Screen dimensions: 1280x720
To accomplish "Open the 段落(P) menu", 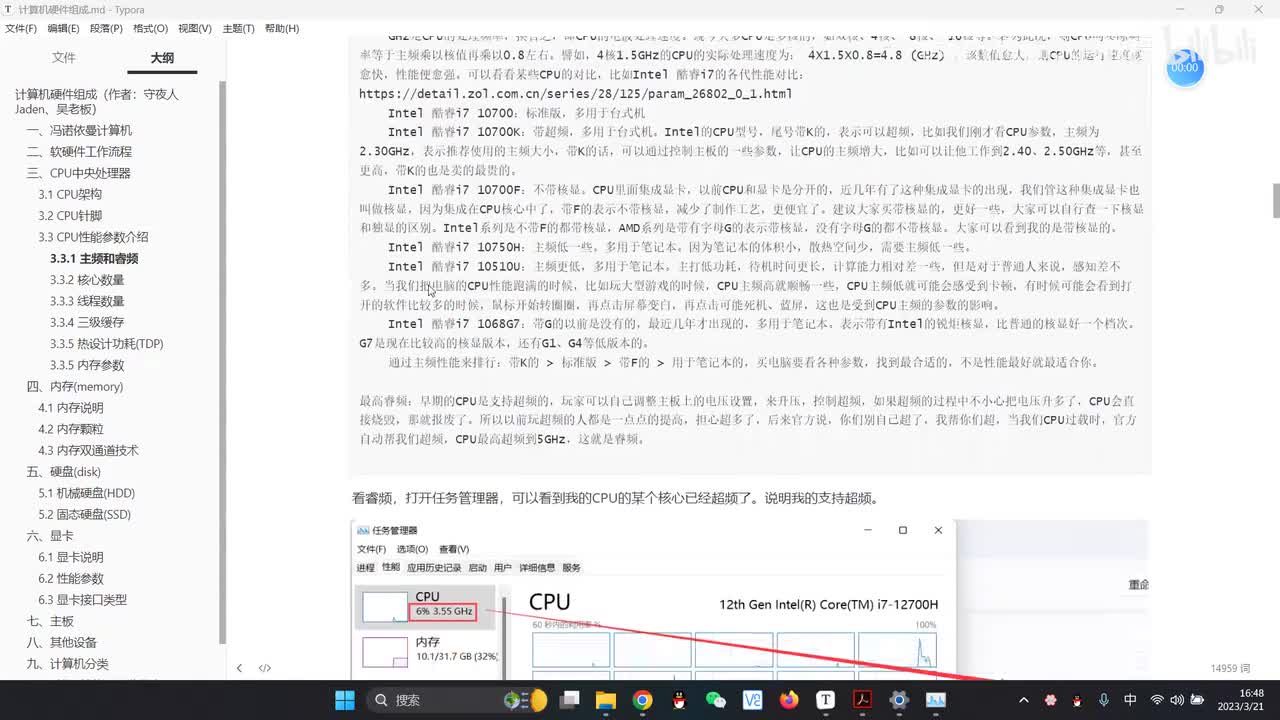I will coord(106,28).
